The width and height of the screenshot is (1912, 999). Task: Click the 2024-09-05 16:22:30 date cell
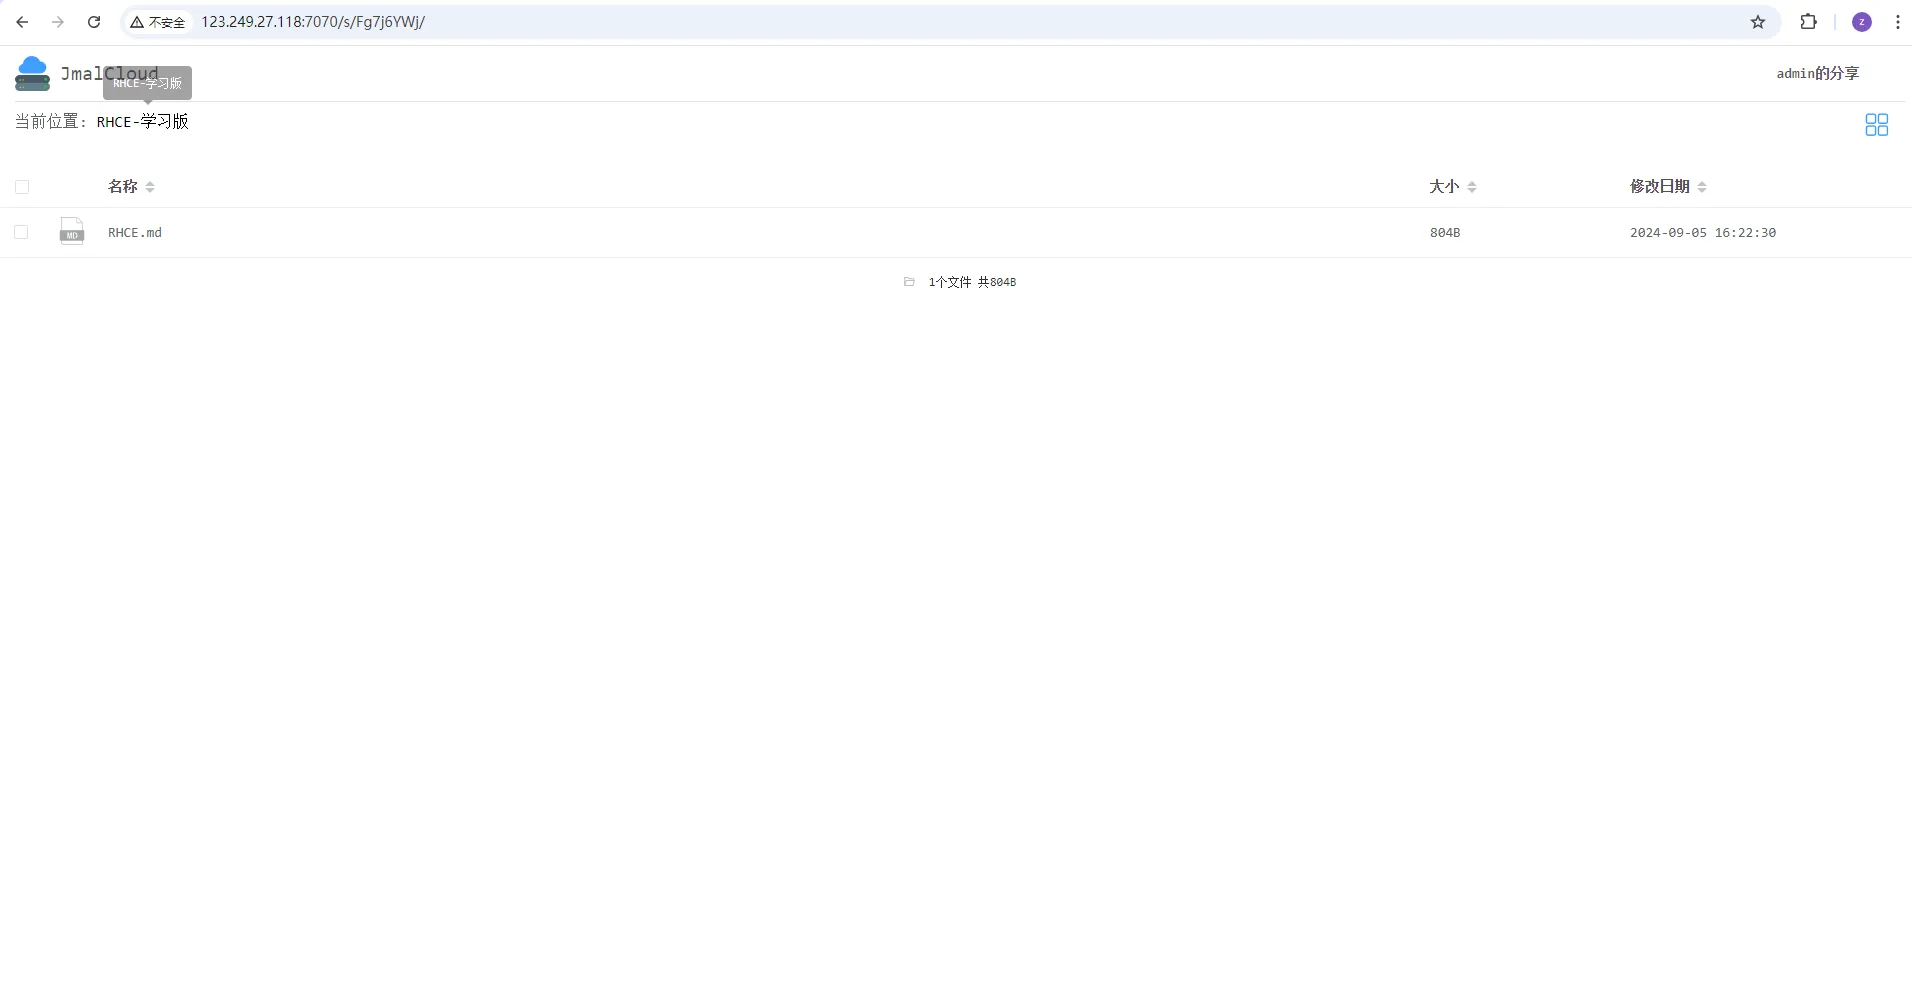[x=1703, y=232]
